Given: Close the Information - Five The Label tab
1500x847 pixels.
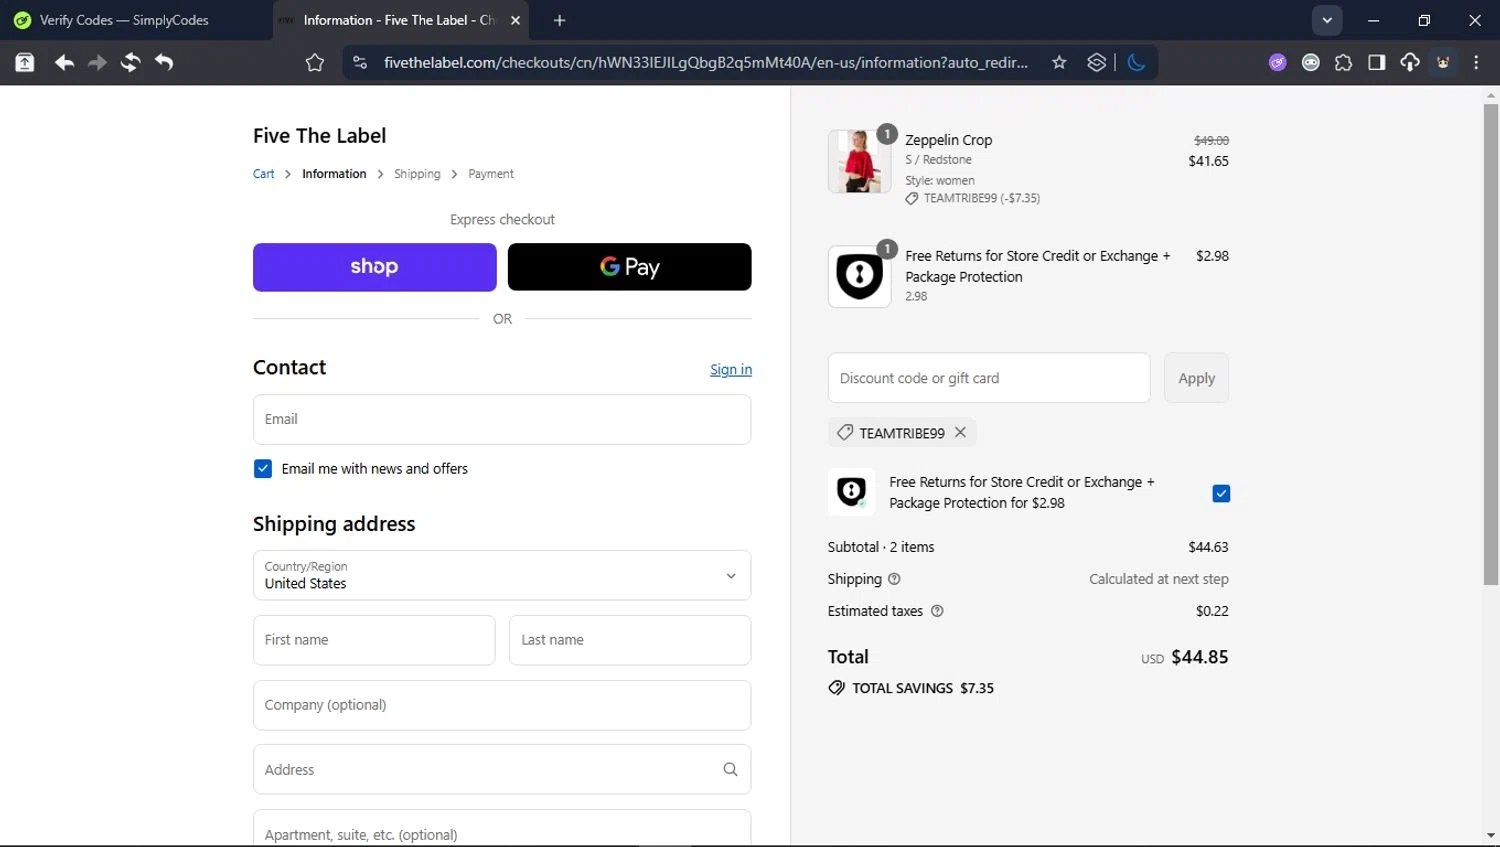Looking at the screenshot, I should 515,20.
